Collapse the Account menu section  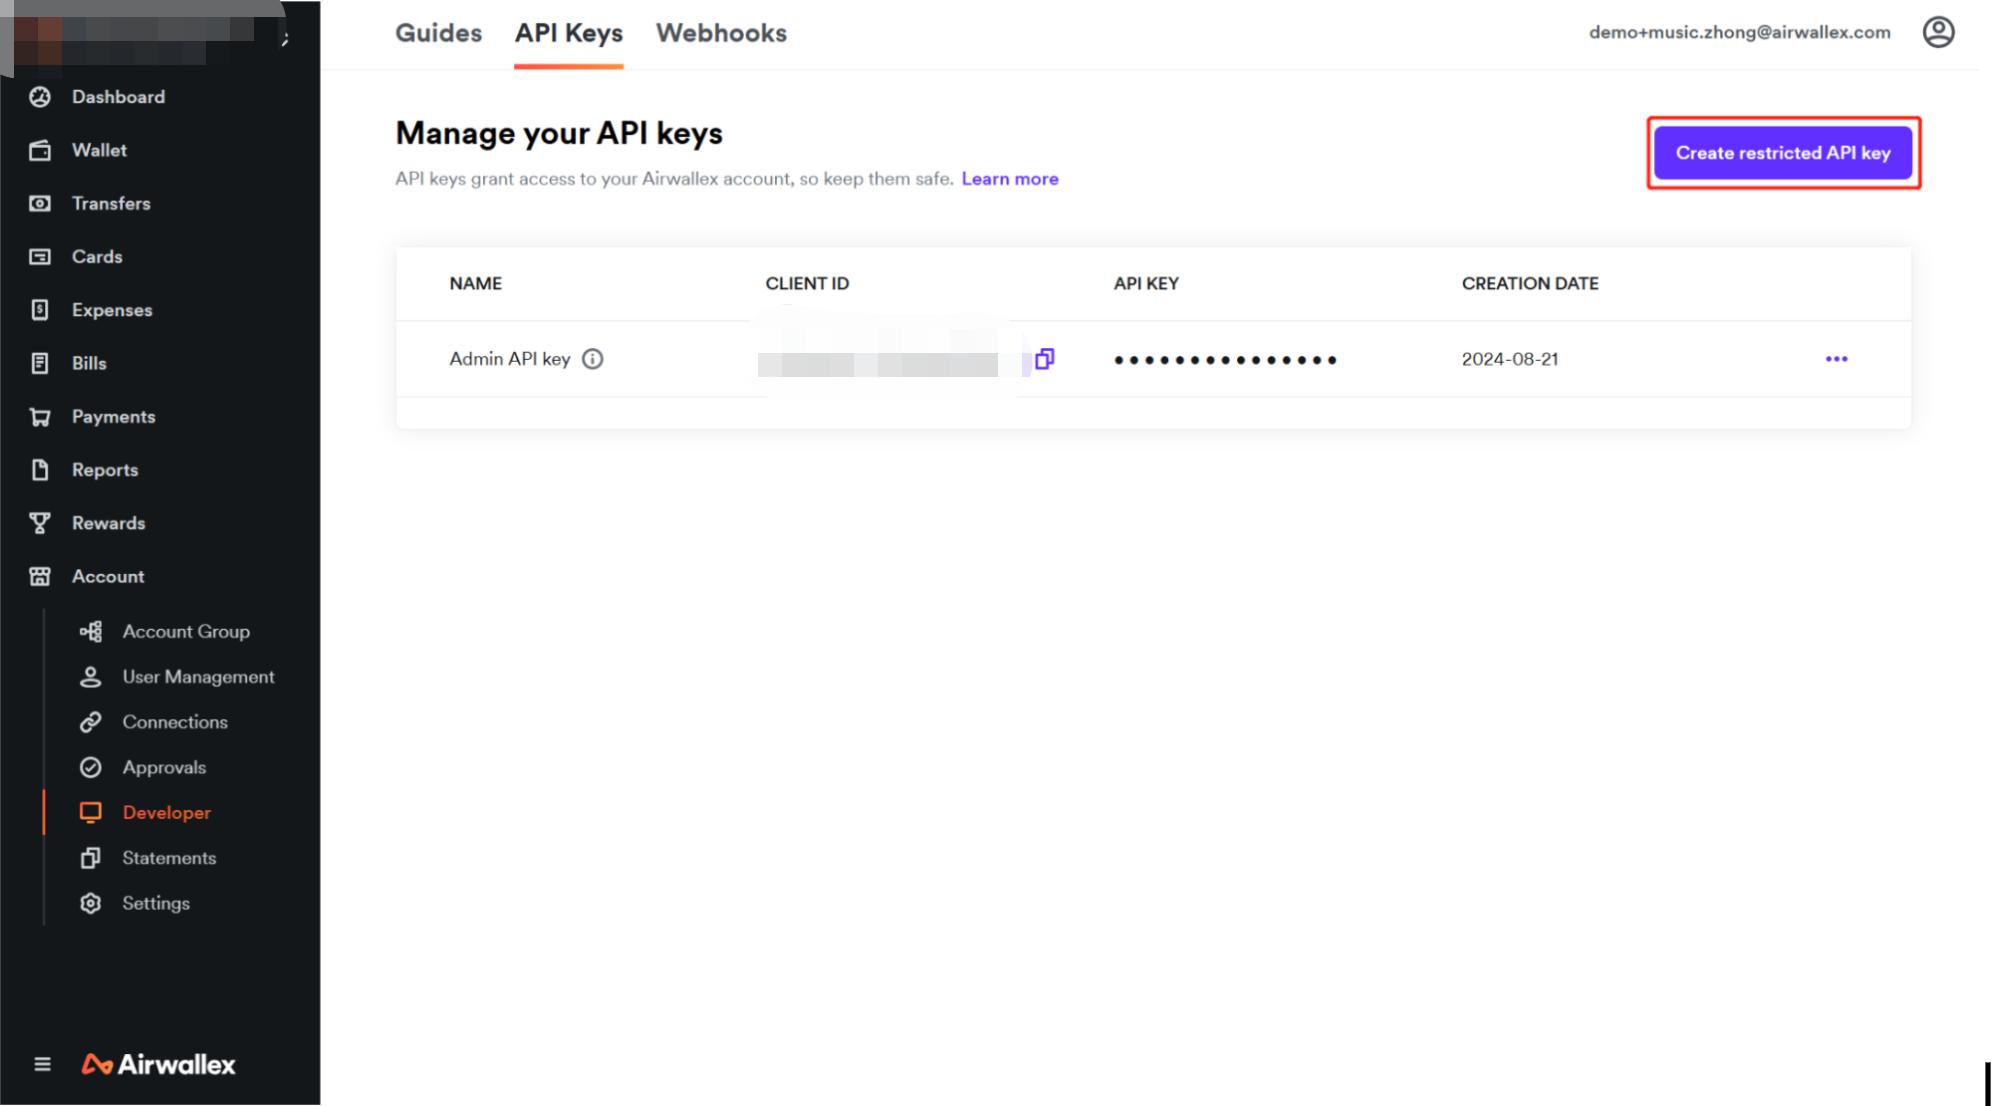coord(108,577)
